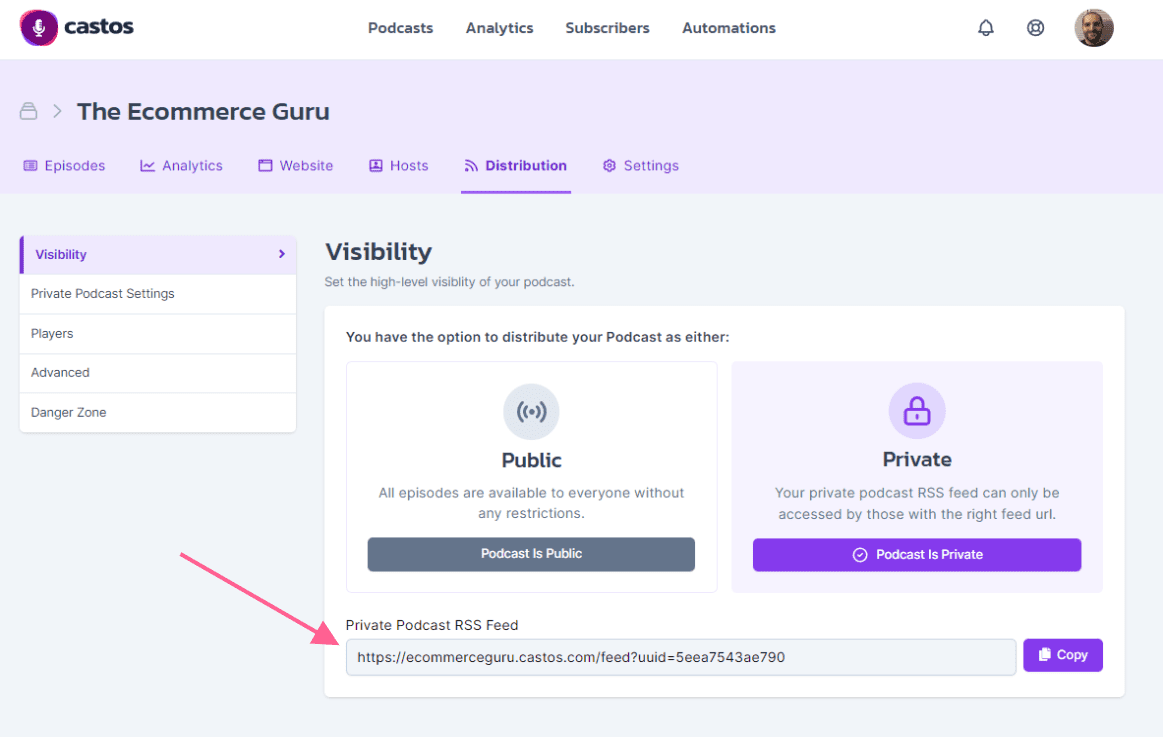This screenshot has height=737, width=1163.
Task: Click the Analytics chart icon in the podcast tabs
Action: pos(148,165)
